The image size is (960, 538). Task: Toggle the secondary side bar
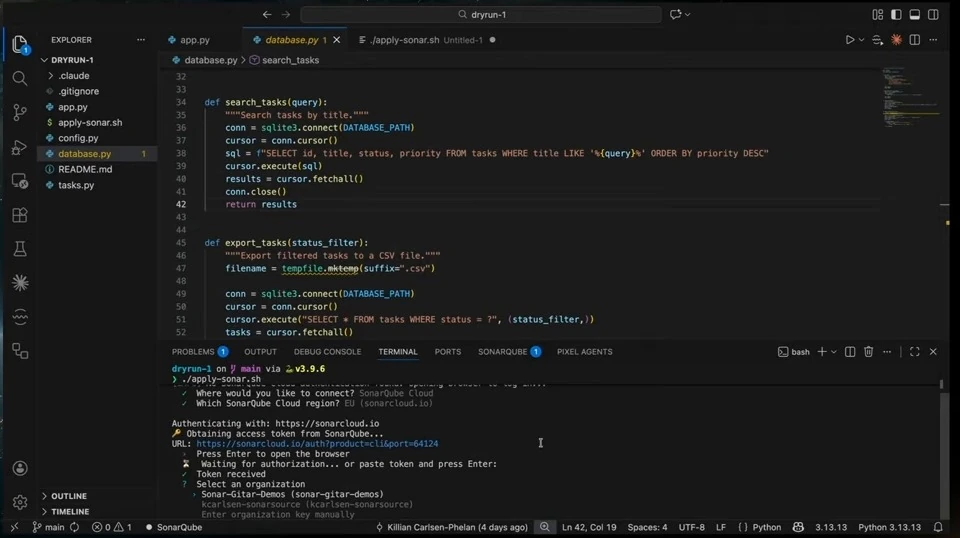(x=933, y=14)
